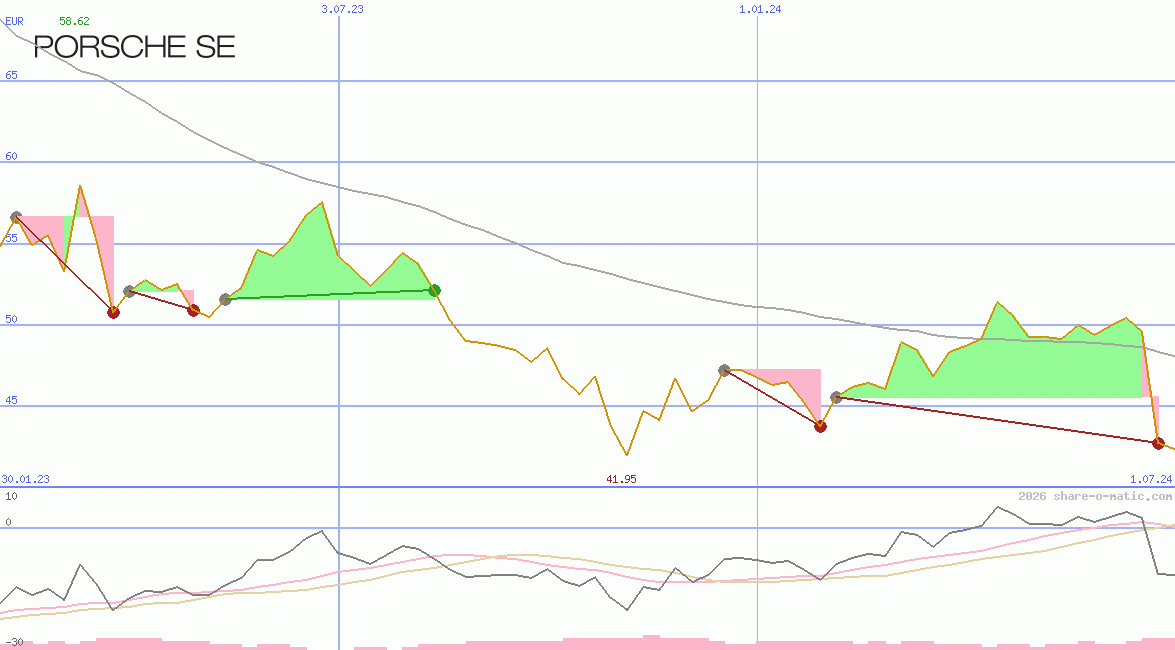The image size is (1175, 650).
Task: Click the 58.62 price value at top
Action: [x=74, y=20]
